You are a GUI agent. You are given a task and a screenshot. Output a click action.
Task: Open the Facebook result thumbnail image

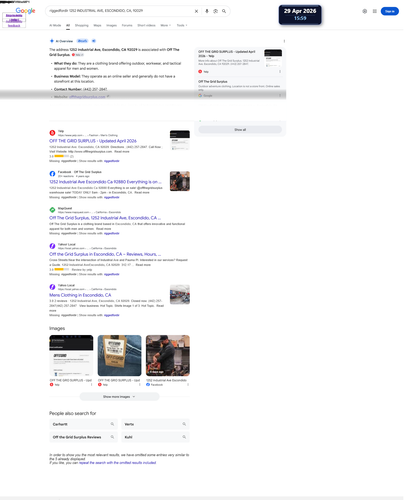pos(180,181)
